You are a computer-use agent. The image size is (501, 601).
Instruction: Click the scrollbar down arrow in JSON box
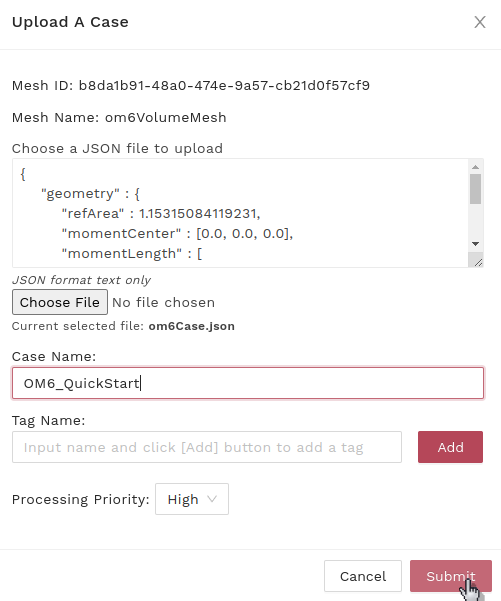coord(475,244)
